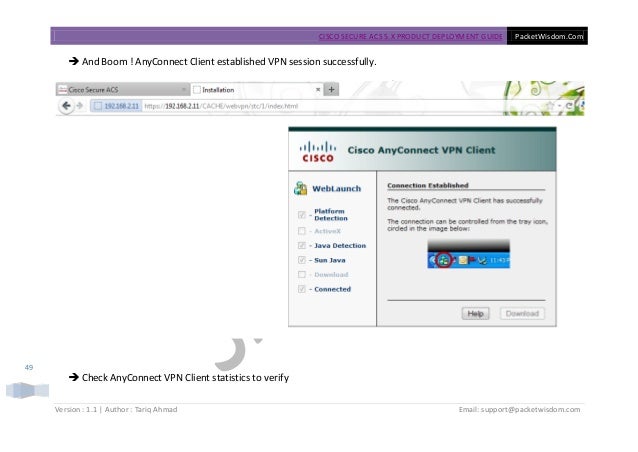Image resolution: width=638 pixels, height=452 pixels.
Task: Close the Installation tab
Action: coord(318,90)
